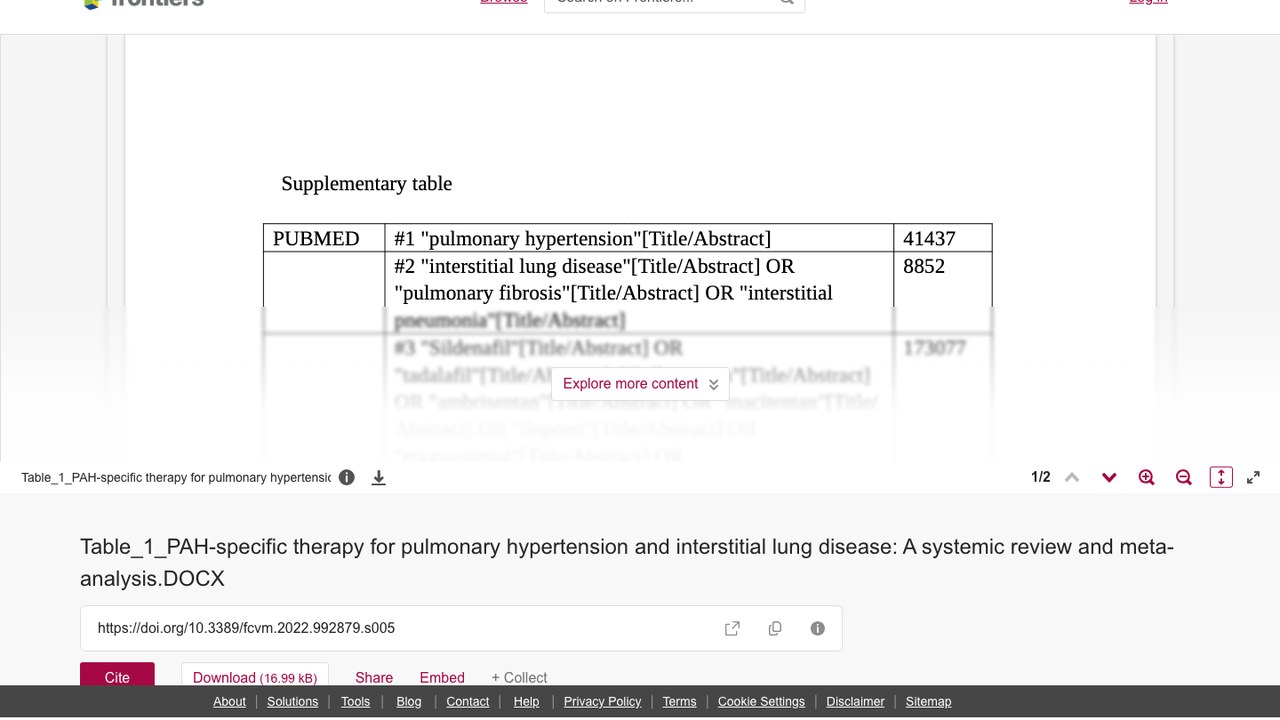Open the Terms footer link
1280x720 pixels.
(x=679, y=702)
